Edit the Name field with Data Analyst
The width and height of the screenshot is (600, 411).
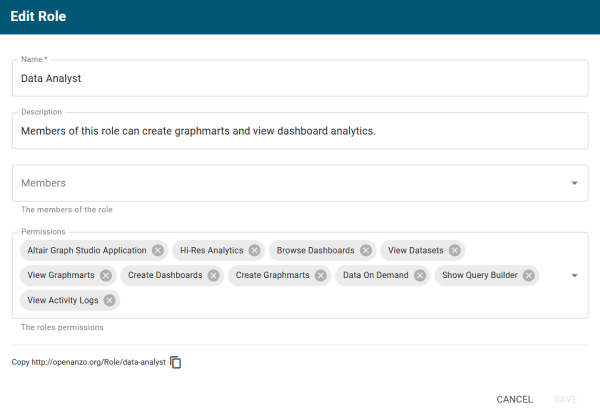pyautogui.click(x=300, y=78)
